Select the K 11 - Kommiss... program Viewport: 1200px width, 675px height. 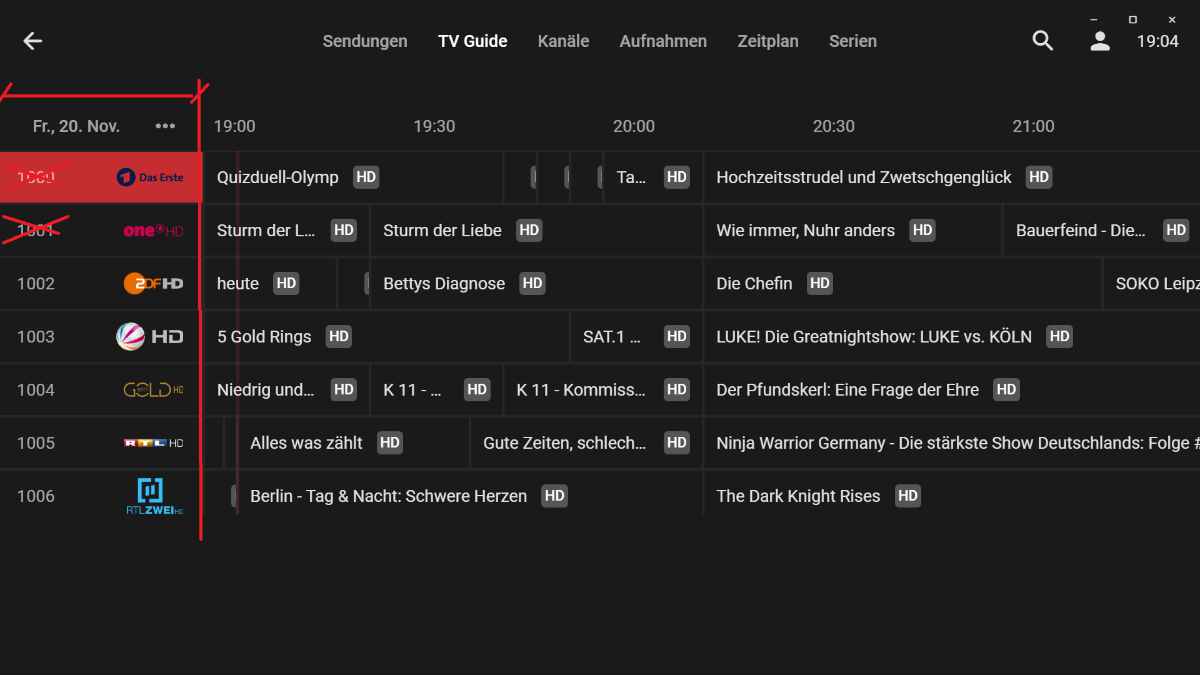[x=602, y=389]
